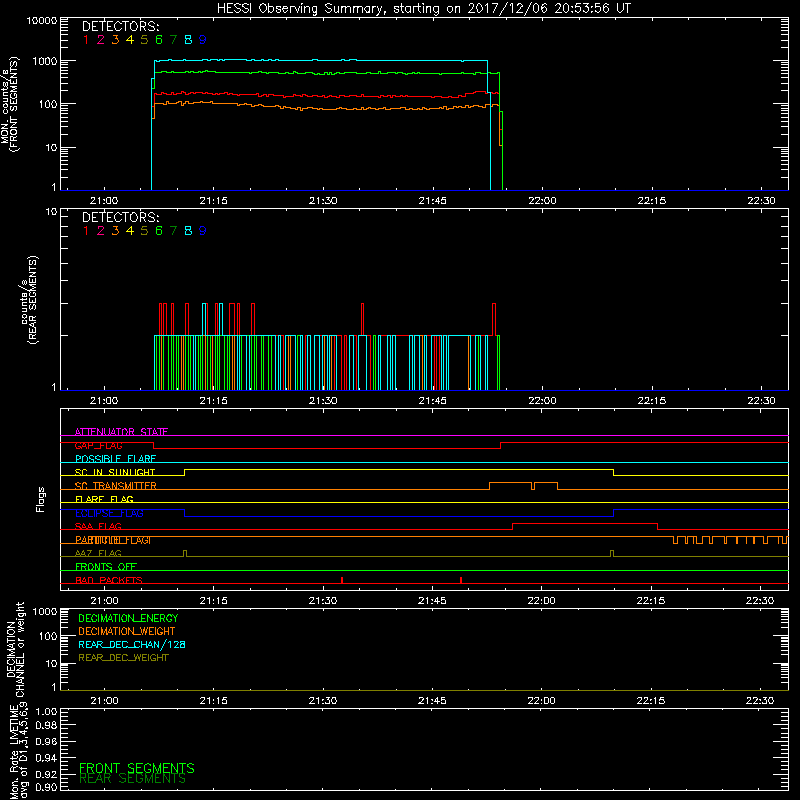This screenshot has height=800, width=800.
Task: Click 22:00 tick under front segments plot
Action: click(542, 201)
